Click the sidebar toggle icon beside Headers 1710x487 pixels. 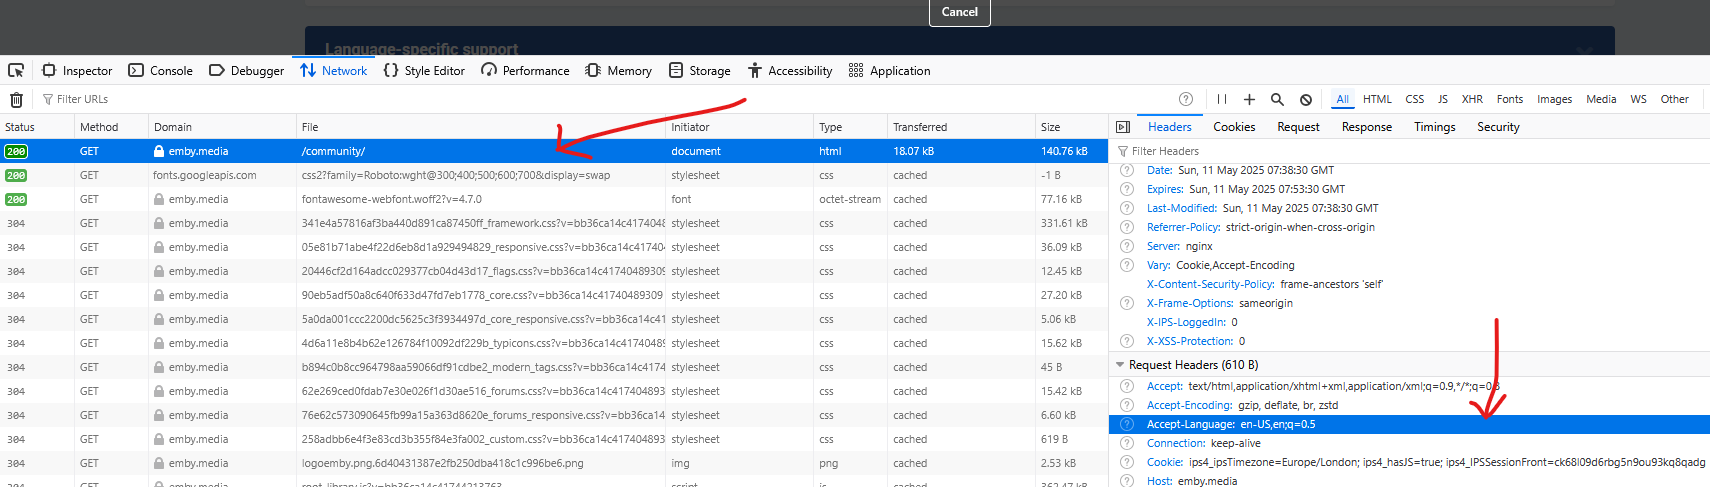1123,127
